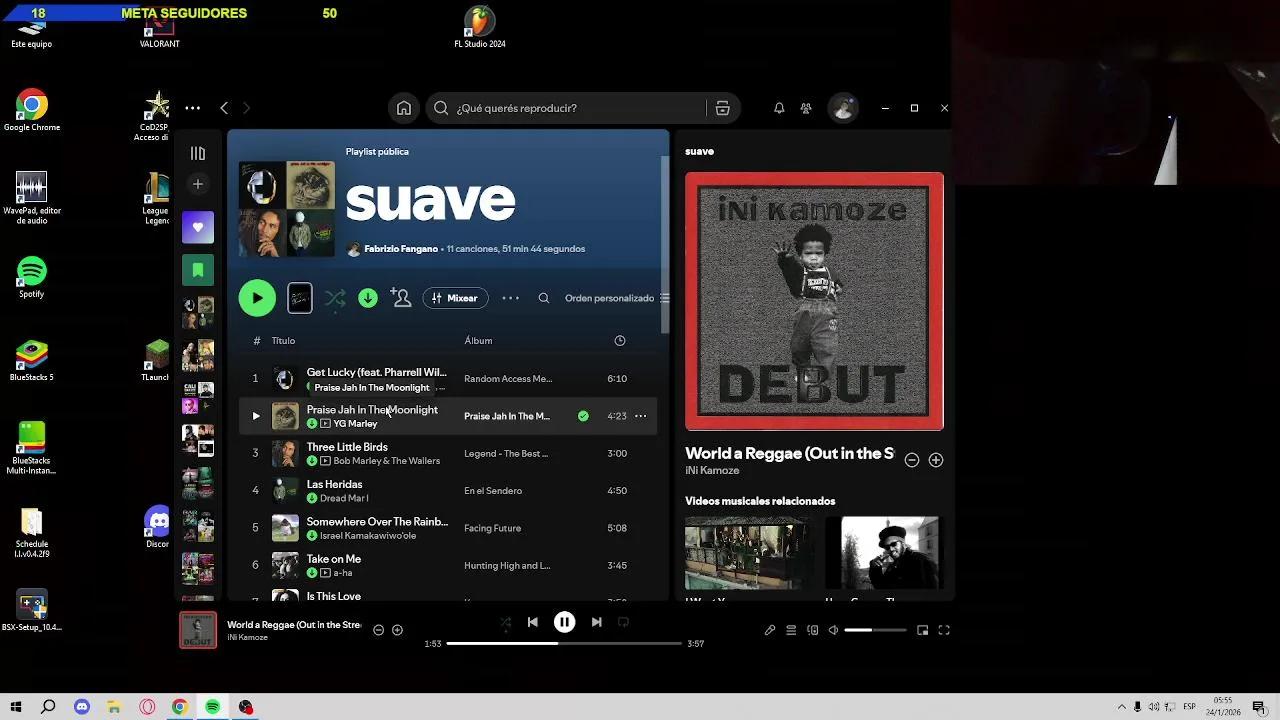This screenshot has width=1280, height=720.
Task: Open artist link Bob Marley & The Wailers
Action: 386,461
